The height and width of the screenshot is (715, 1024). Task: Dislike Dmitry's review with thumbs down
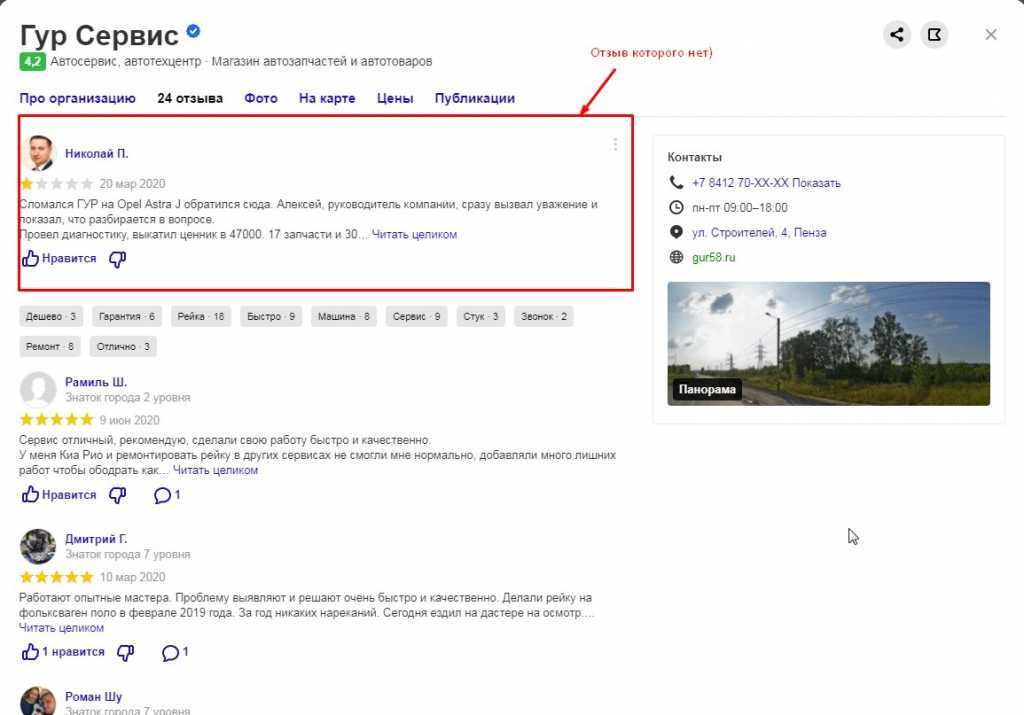pos(124,651)
